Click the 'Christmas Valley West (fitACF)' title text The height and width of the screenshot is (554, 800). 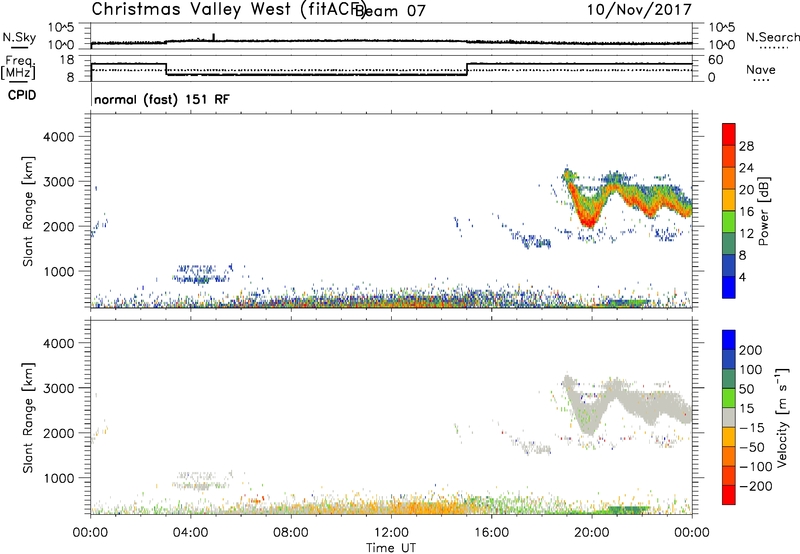click(229, 10)
